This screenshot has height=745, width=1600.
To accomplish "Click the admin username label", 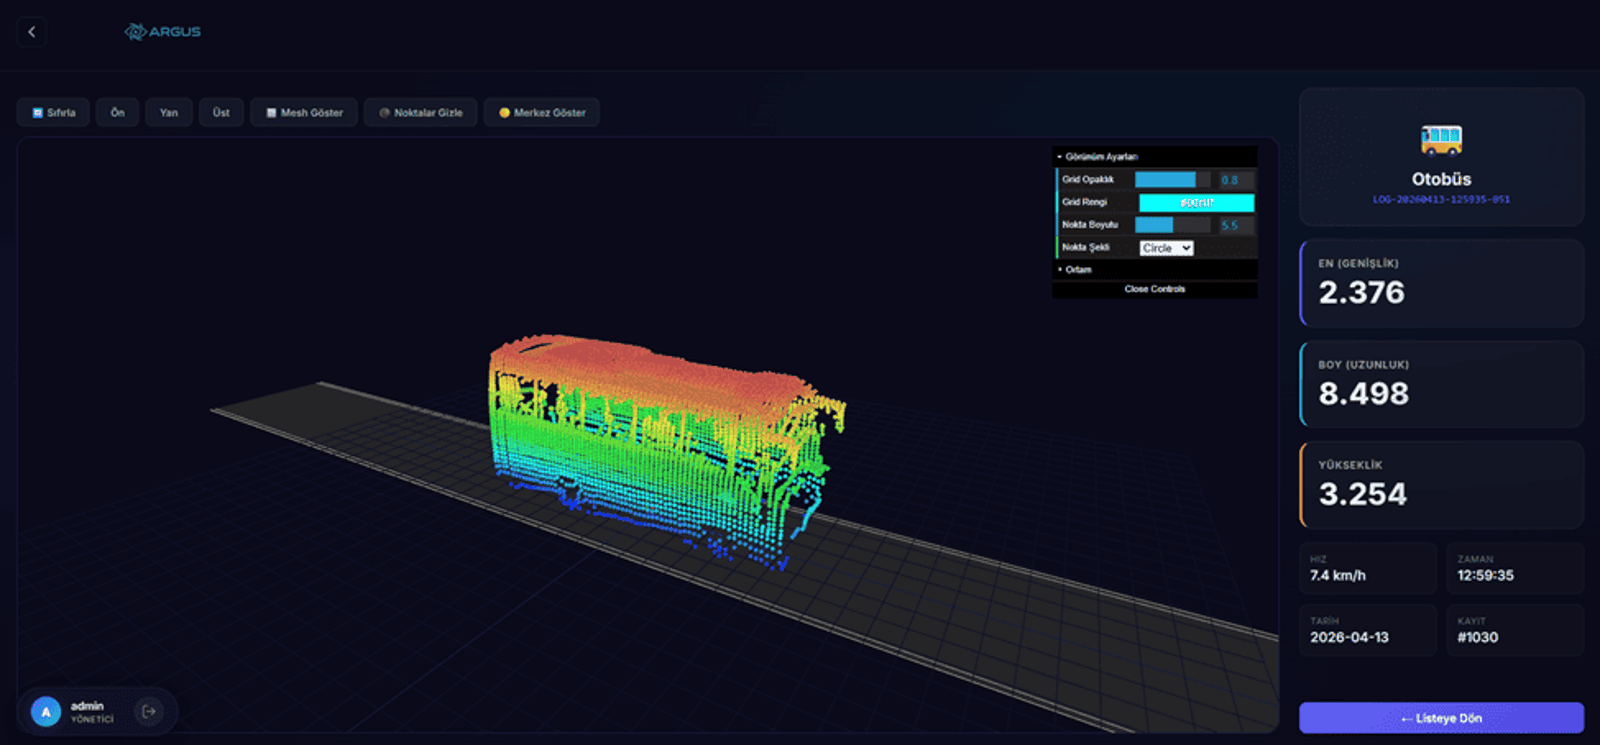I will (x=87, y=706).
